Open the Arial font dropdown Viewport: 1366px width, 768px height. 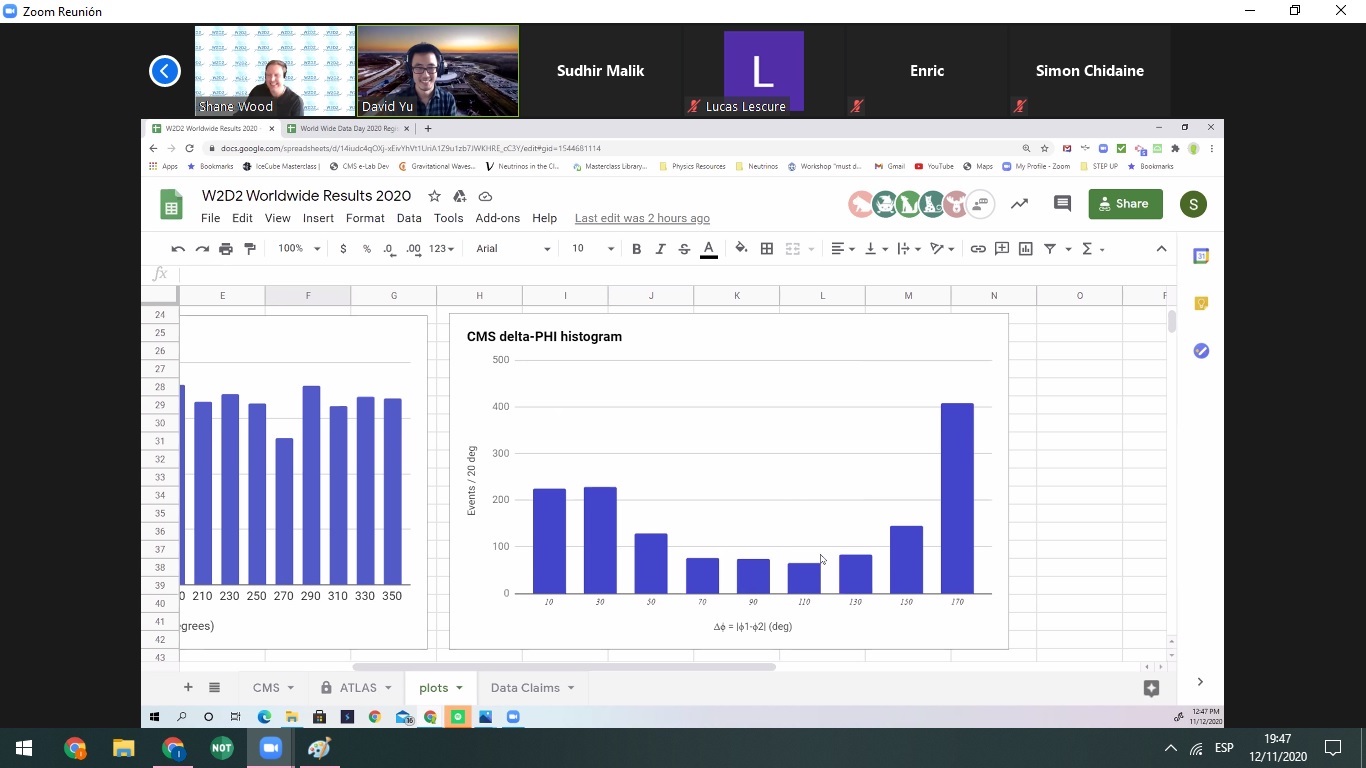coord(513,249)
